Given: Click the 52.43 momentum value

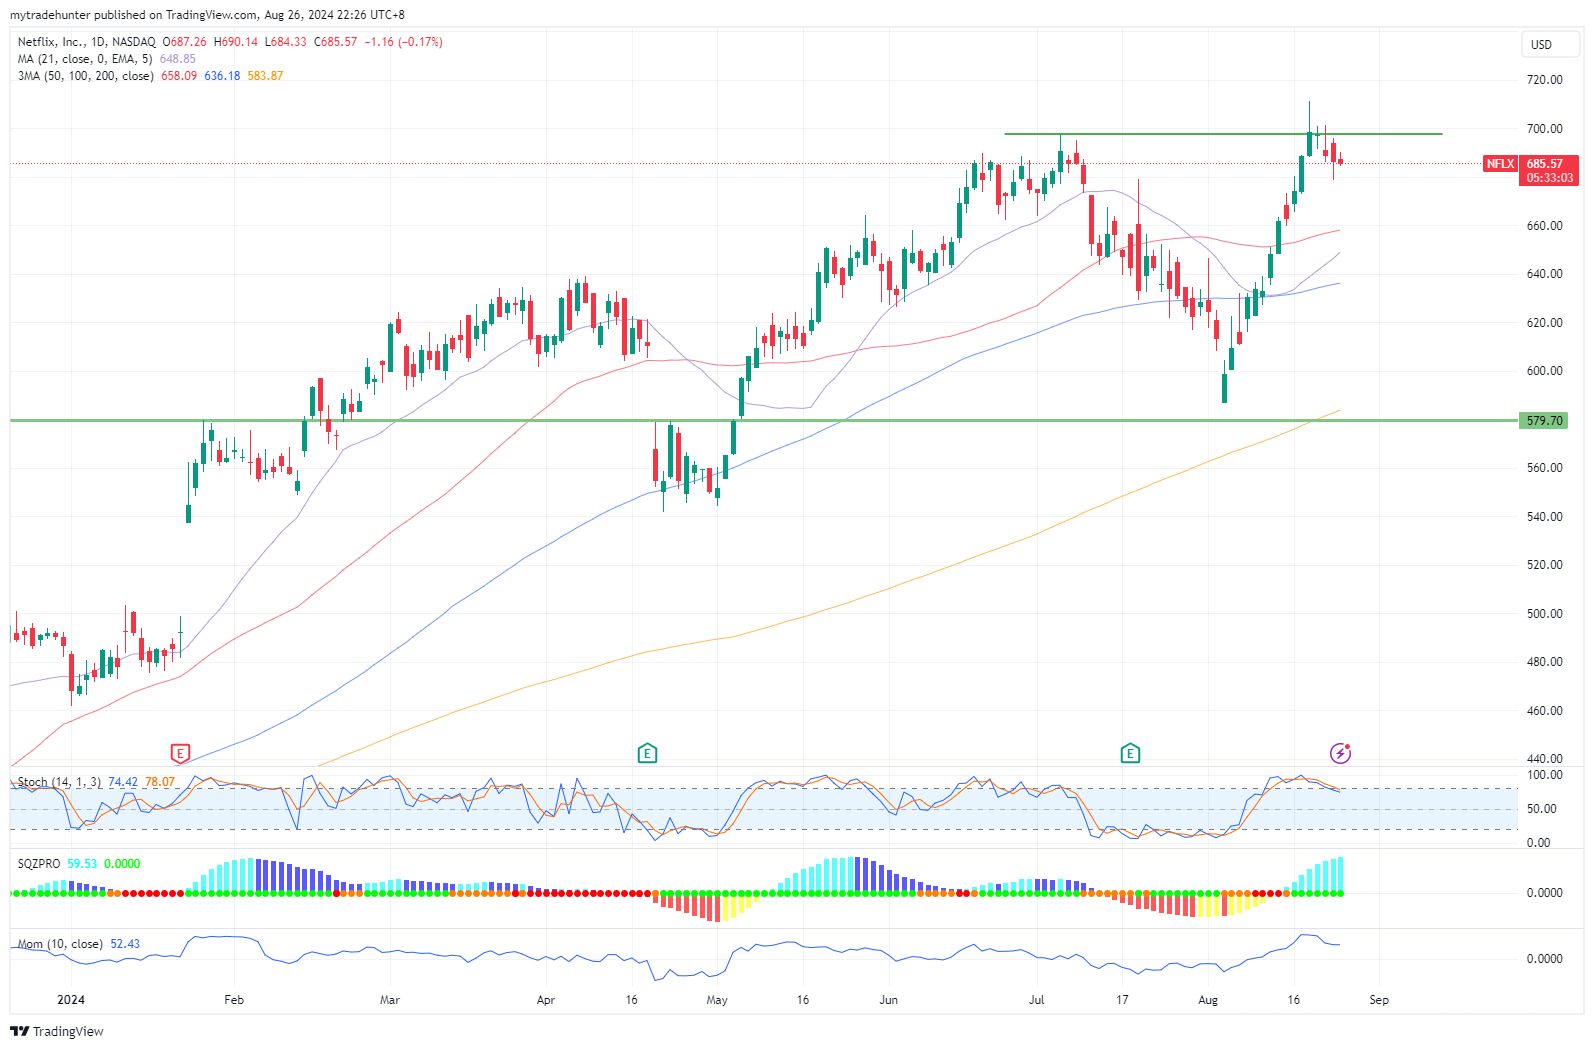Looking at the screenshot, I should (x=125, y=944).
